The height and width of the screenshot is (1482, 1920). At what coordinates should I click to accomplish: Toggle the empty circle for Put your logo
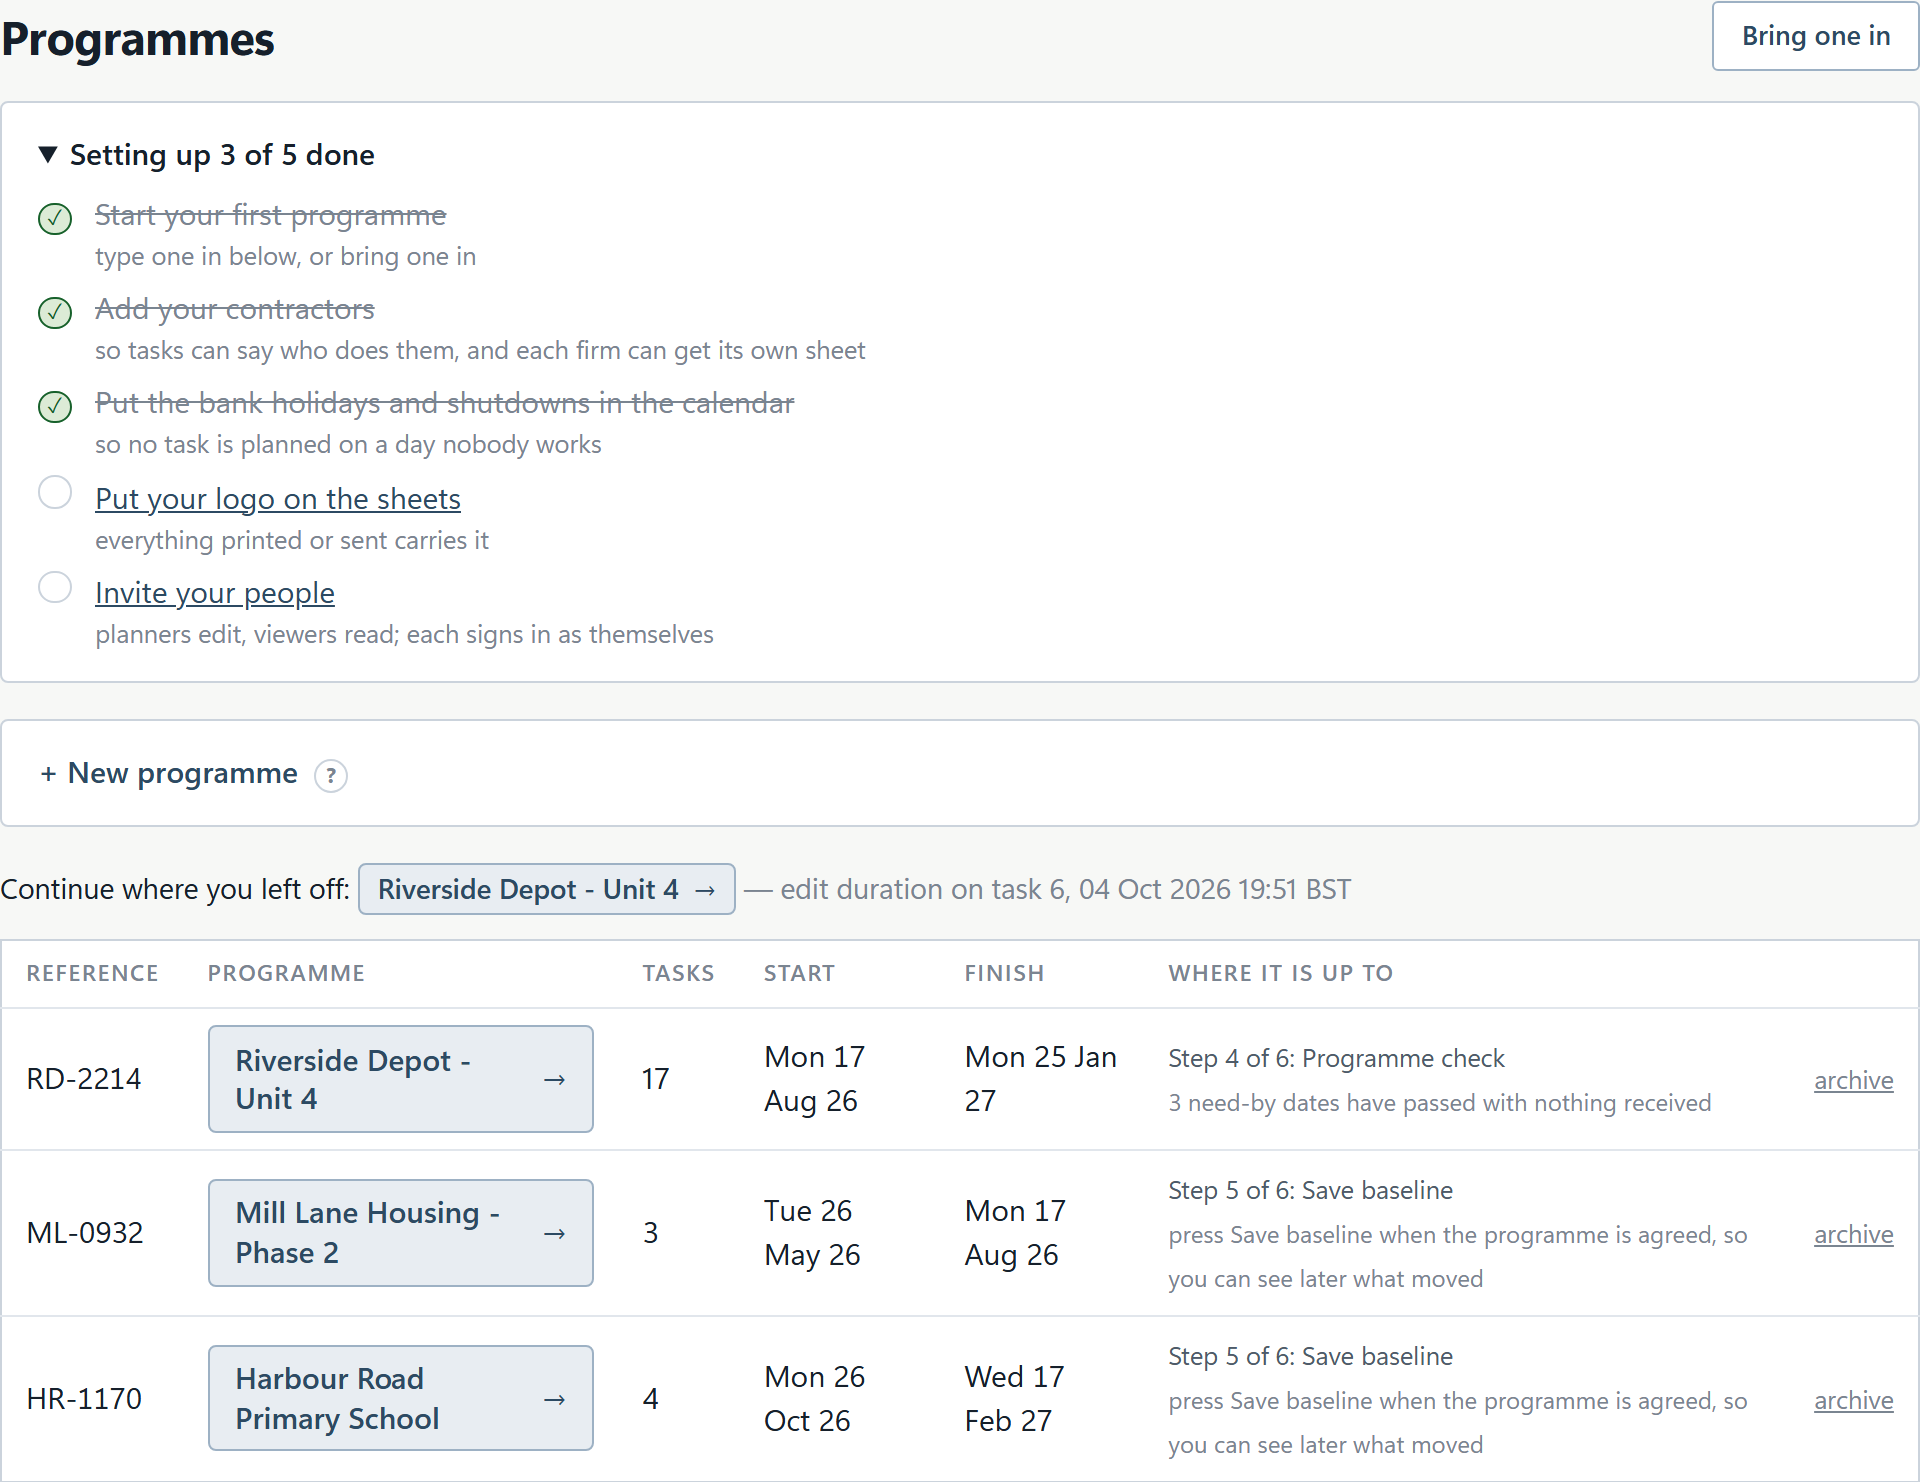[x=55, y=492]
